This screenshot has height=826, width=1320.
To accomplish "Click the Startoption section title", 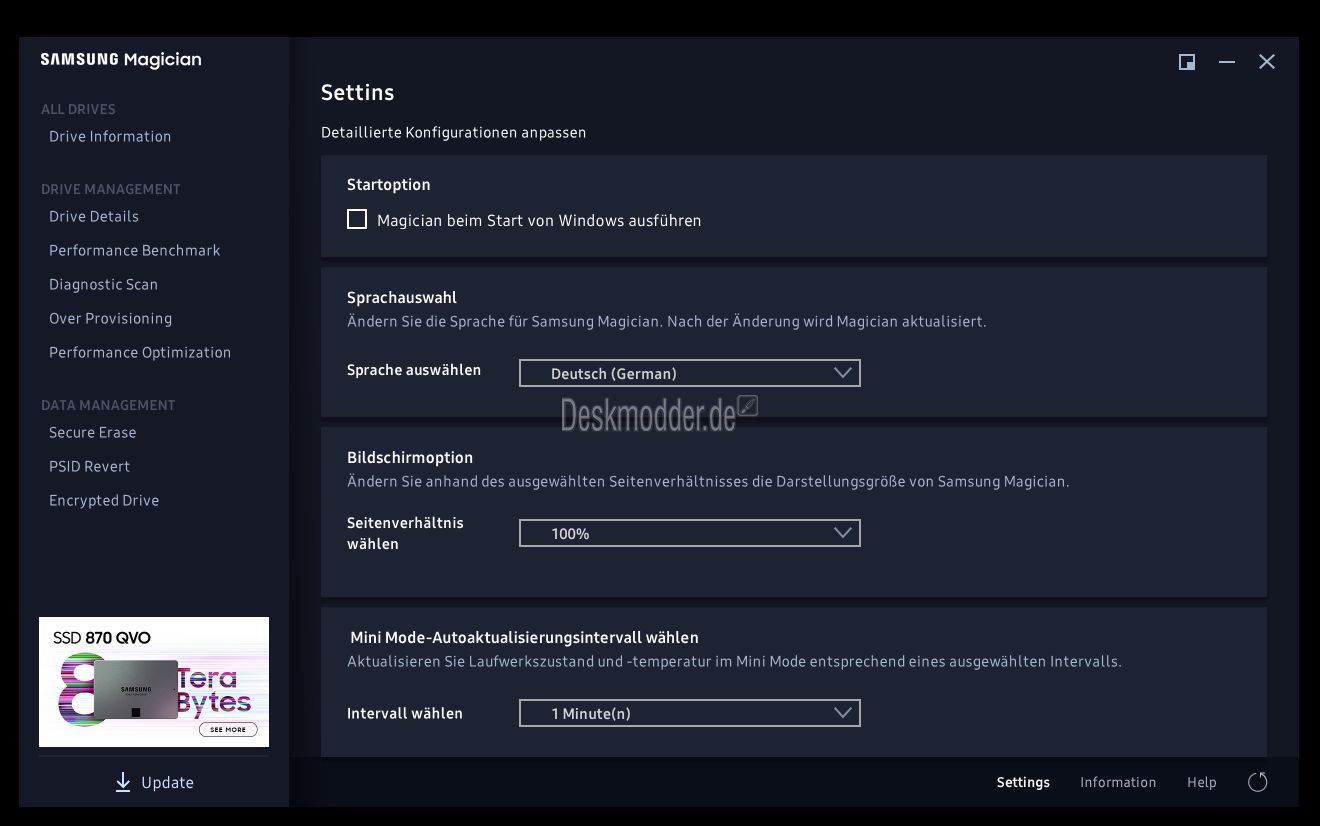I will (389, 185).
